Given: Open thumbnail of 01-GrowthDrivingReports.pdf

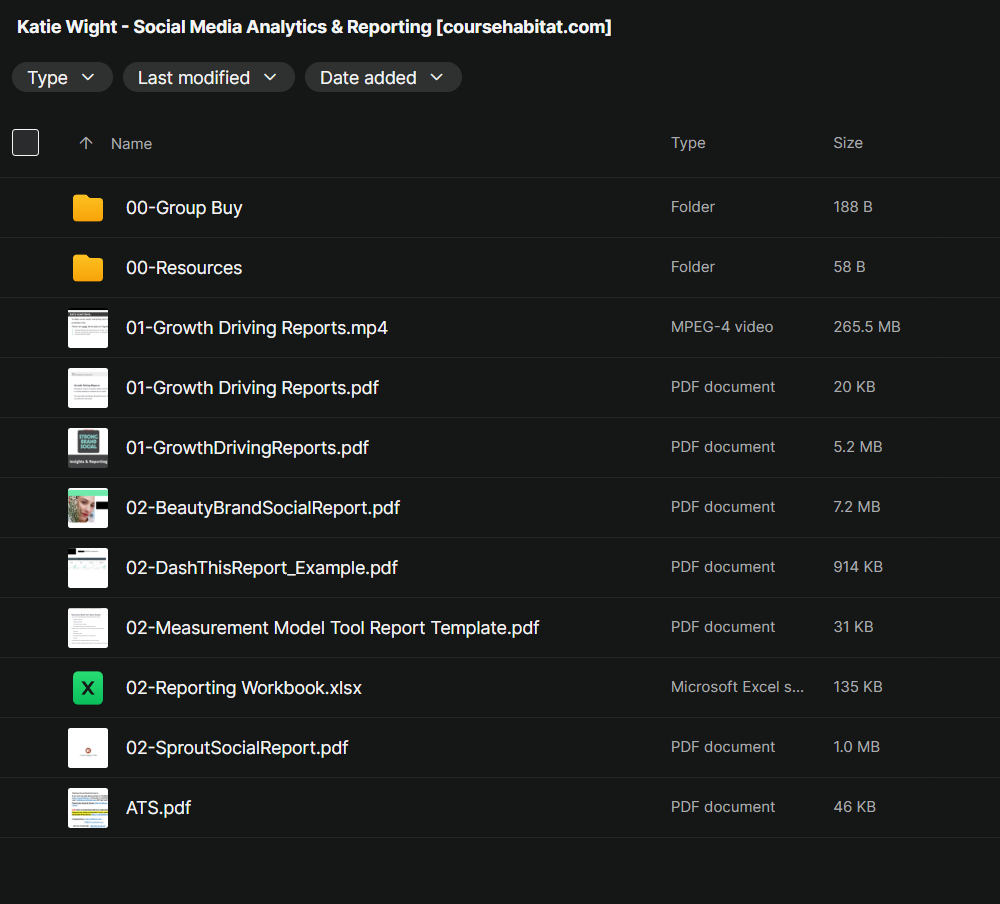Looking at the screenshot, I should click(x=88, y=448).
